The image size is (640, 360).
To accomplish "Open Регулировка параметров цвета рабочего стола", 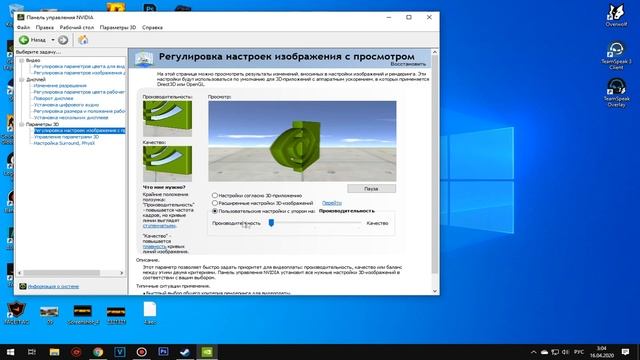I will point(79,92).
